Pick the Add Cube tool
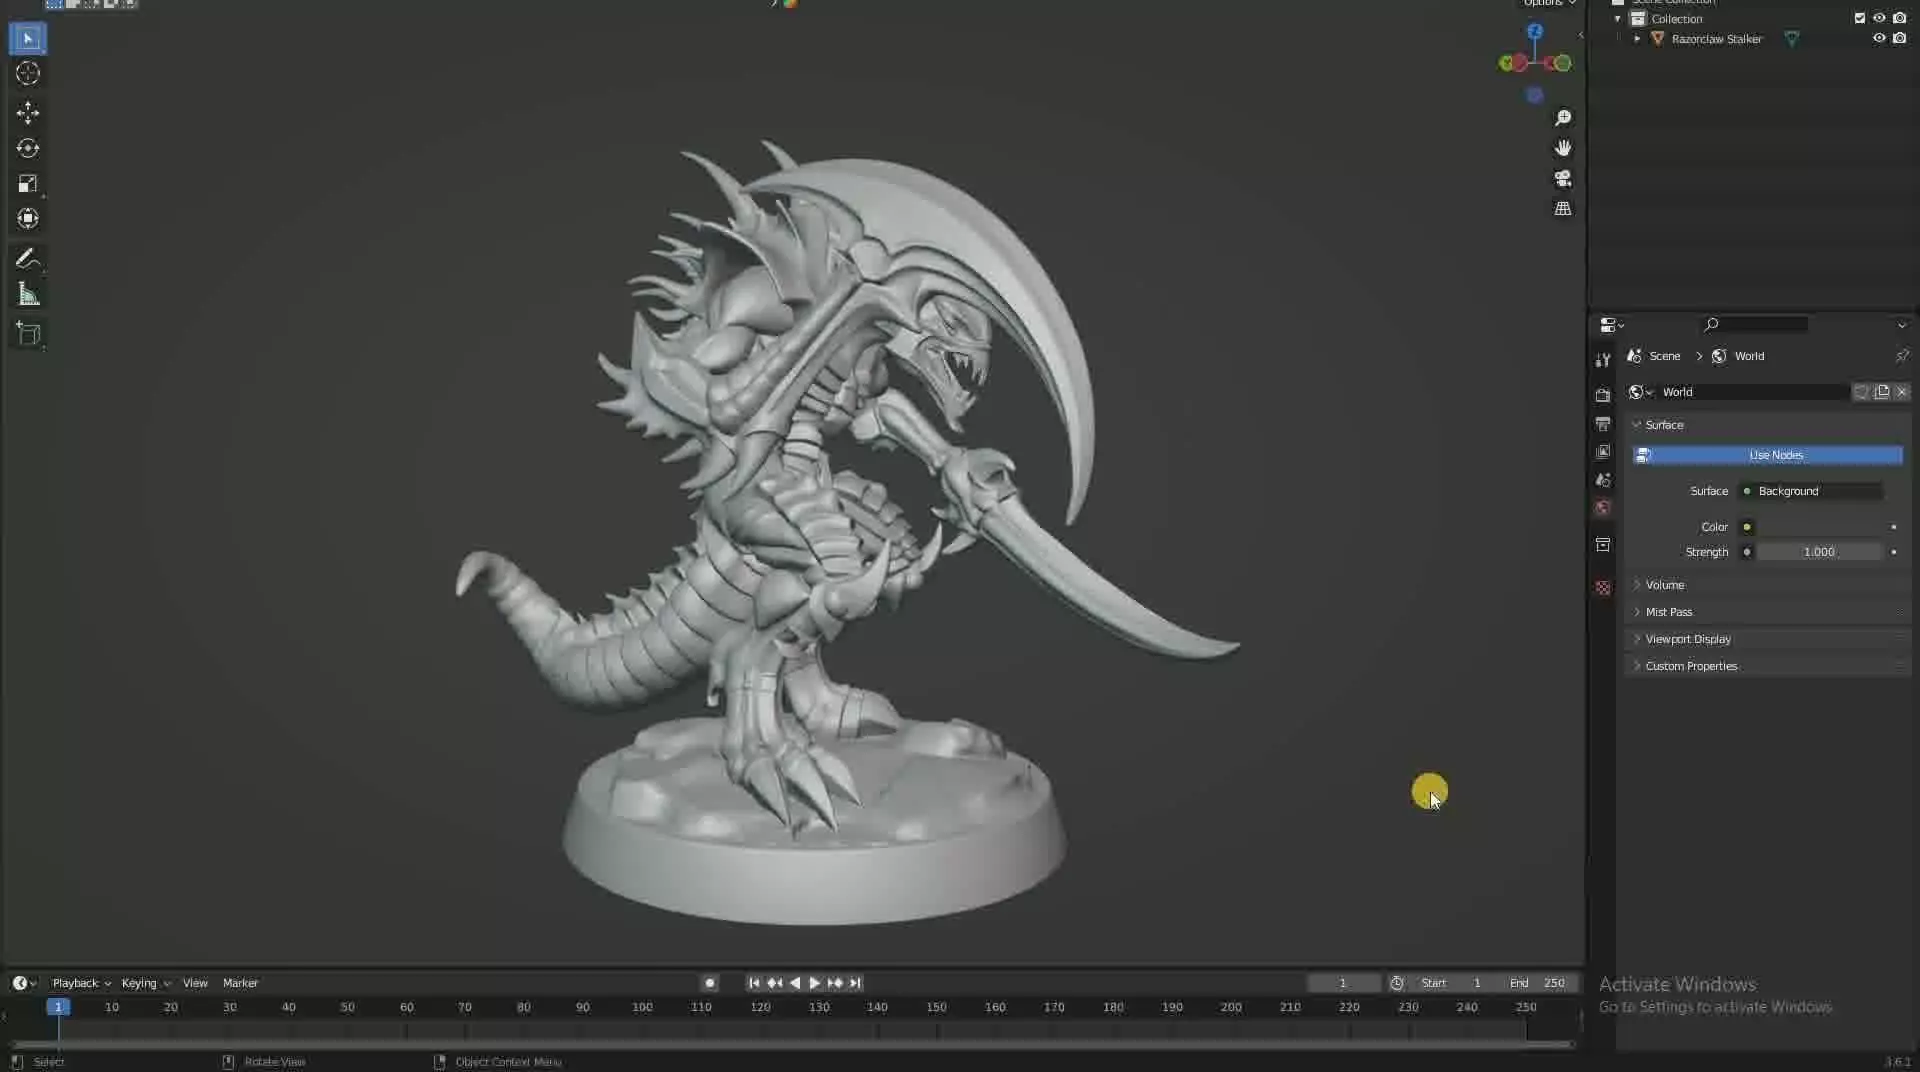The width and height of the screenshot is (1920, 1072). click(x=28, y=333)
